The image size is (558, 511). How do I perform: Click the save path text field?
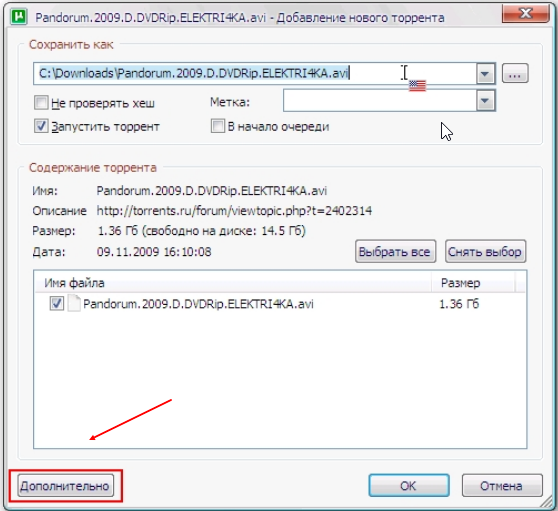(x=255, y=74)
